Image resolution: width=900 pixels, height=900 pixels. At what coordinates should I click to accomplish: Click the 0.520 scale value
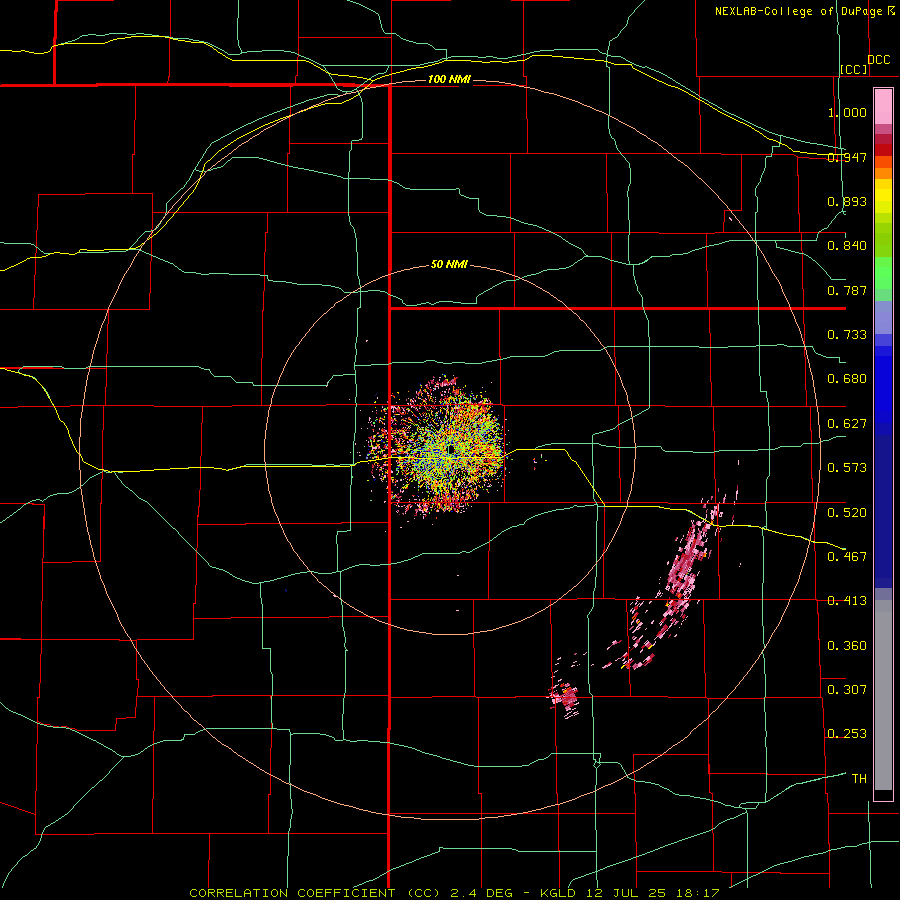point(847,513)
